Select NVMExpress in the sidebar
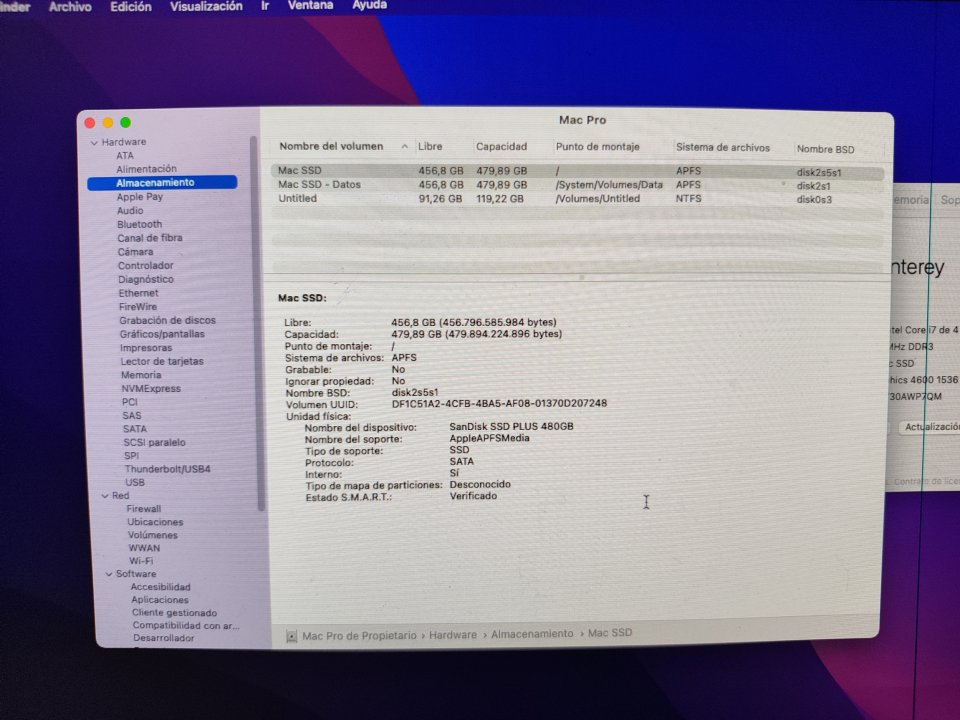Screen dimensions: 960x720 point(151,389)
